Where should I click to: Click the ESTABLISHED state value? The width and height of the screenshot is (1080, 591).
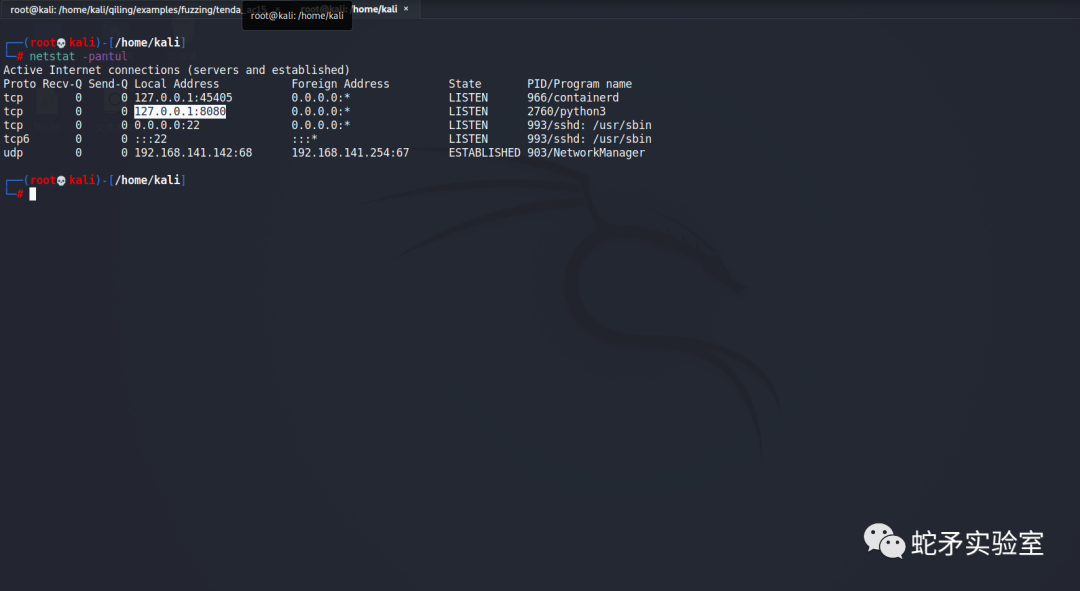pyautogui.click(x=484, y=153)
